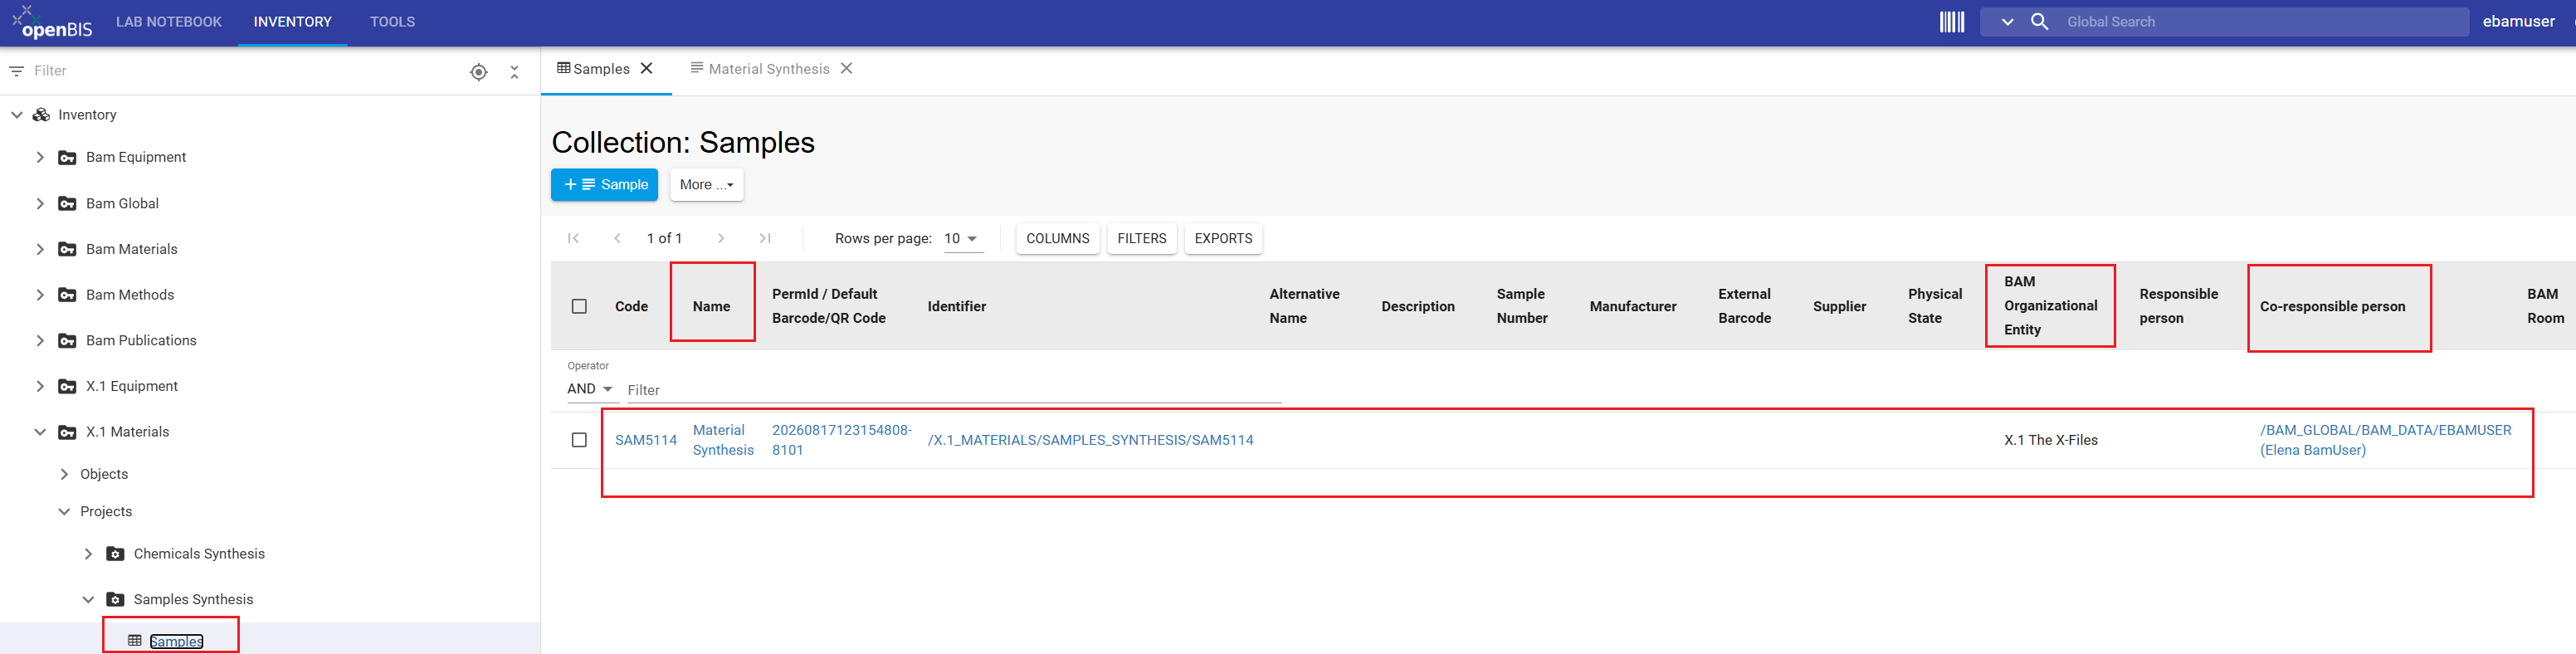Click the locate current node target icon

tap(479, 72)
